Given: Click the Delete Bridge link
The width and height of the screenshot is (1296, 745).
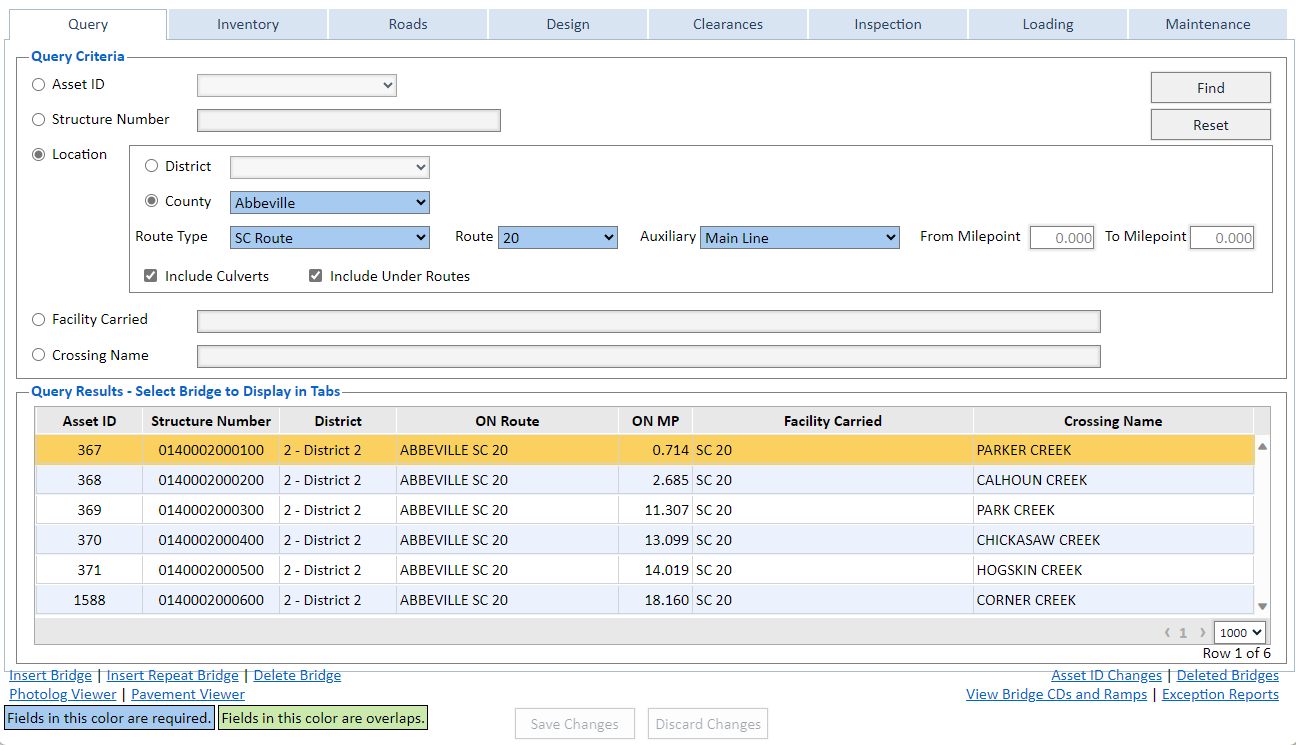Looking at the screenshot, I should [297, 676].
